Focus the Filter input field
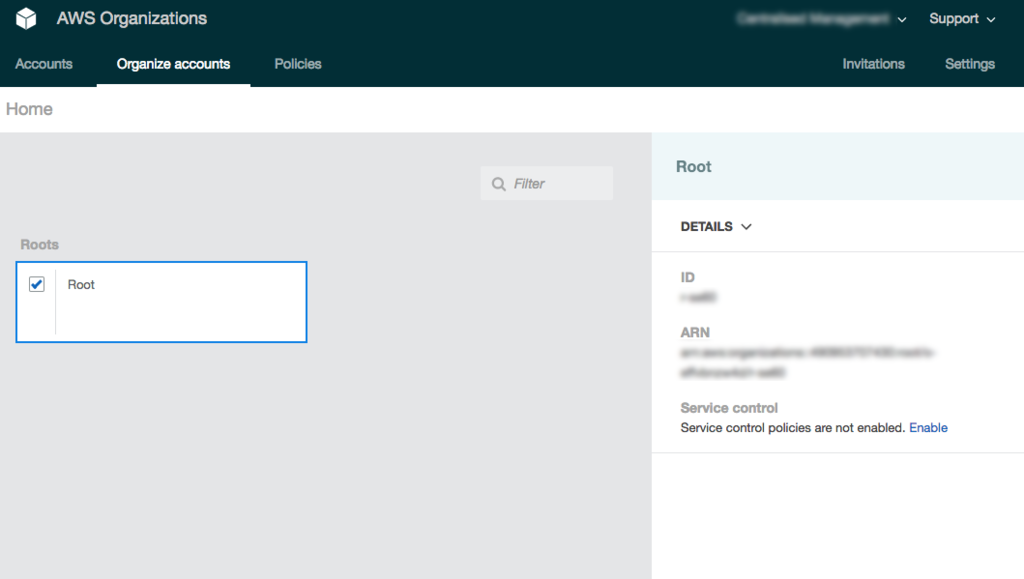The width and height of the screenshot is (1024, 579). tap(547, 183)
